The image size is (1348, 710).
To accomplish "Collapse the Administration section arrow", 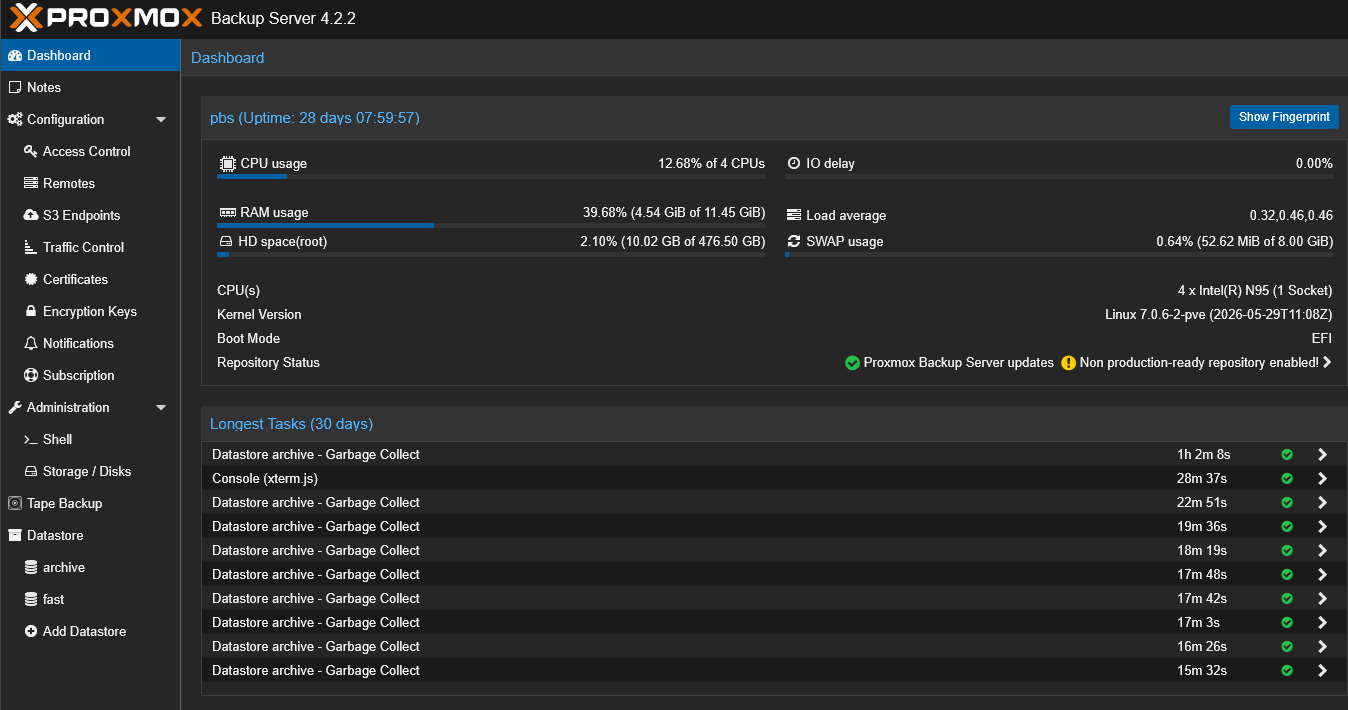I will tap(161, 408).
